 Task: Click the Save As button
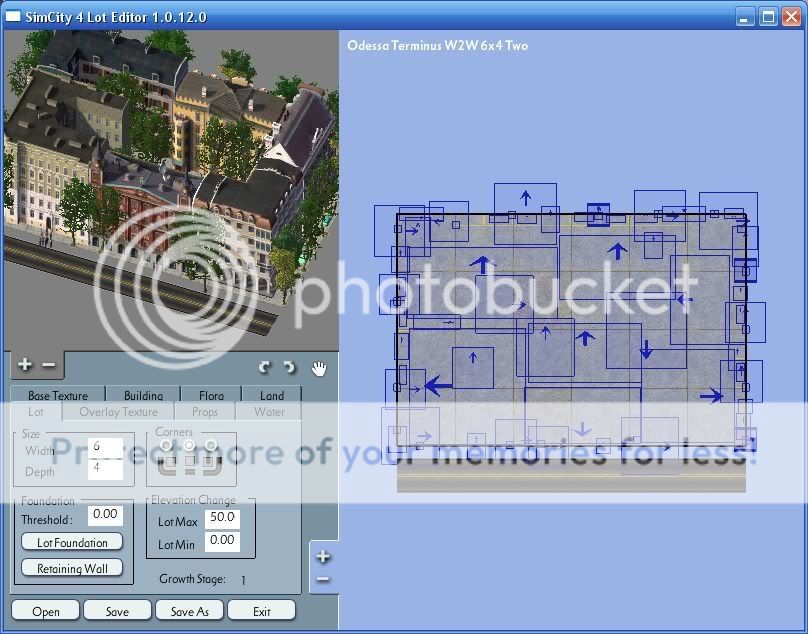click(189, 611)
